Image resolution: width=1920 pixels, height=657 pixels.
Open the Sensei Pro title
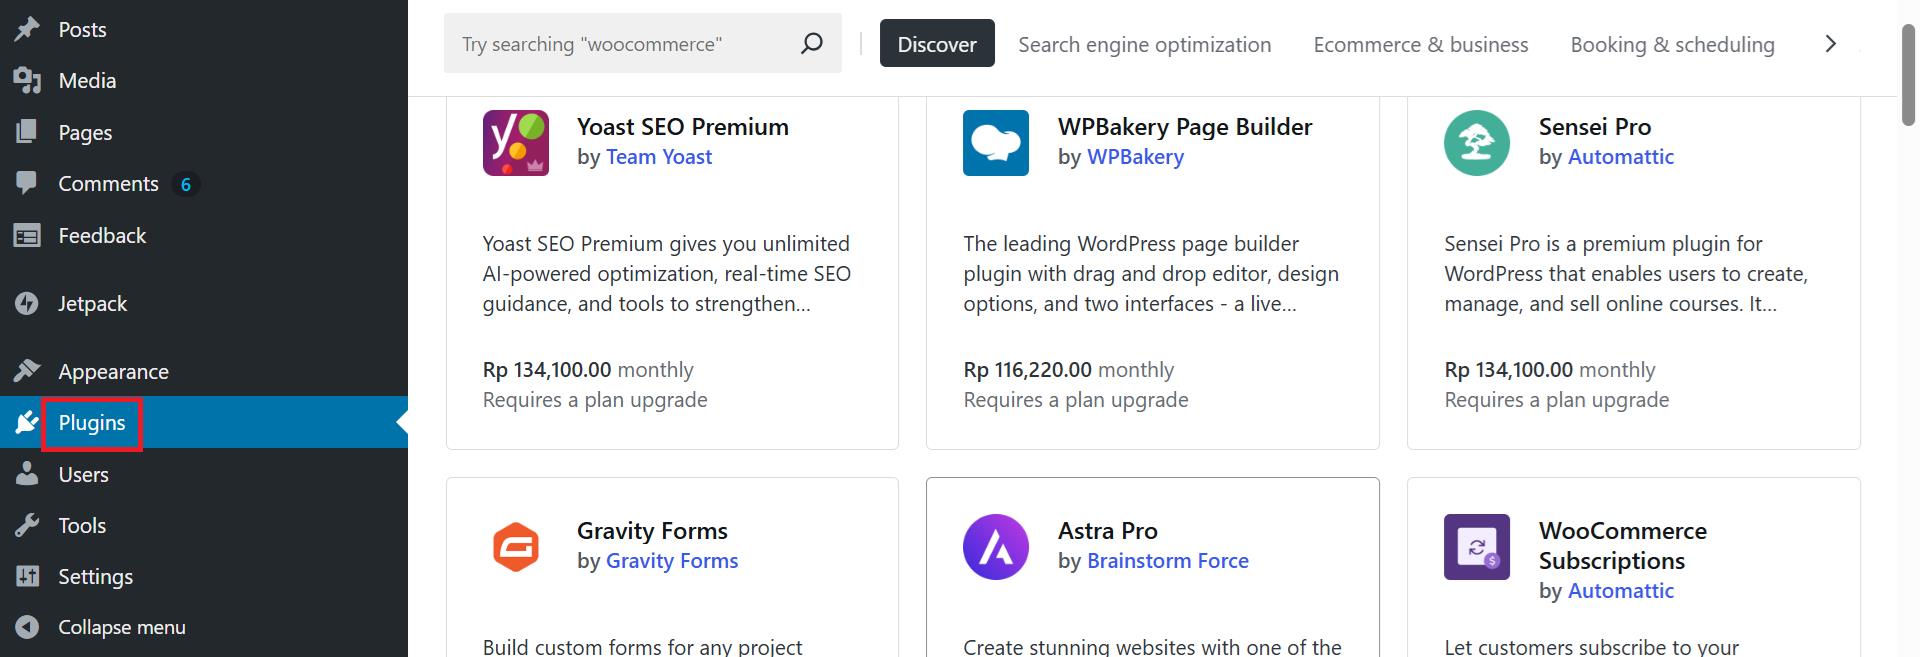pos(1595,127)
